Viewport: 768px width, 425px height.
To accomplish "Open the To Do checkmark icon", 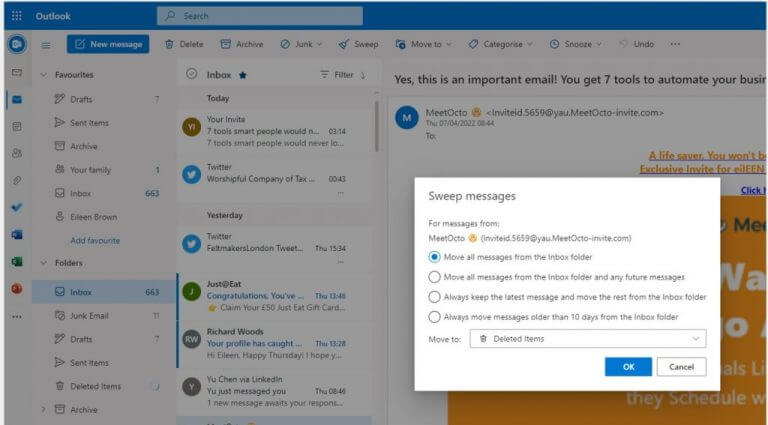I will (17, 207).
